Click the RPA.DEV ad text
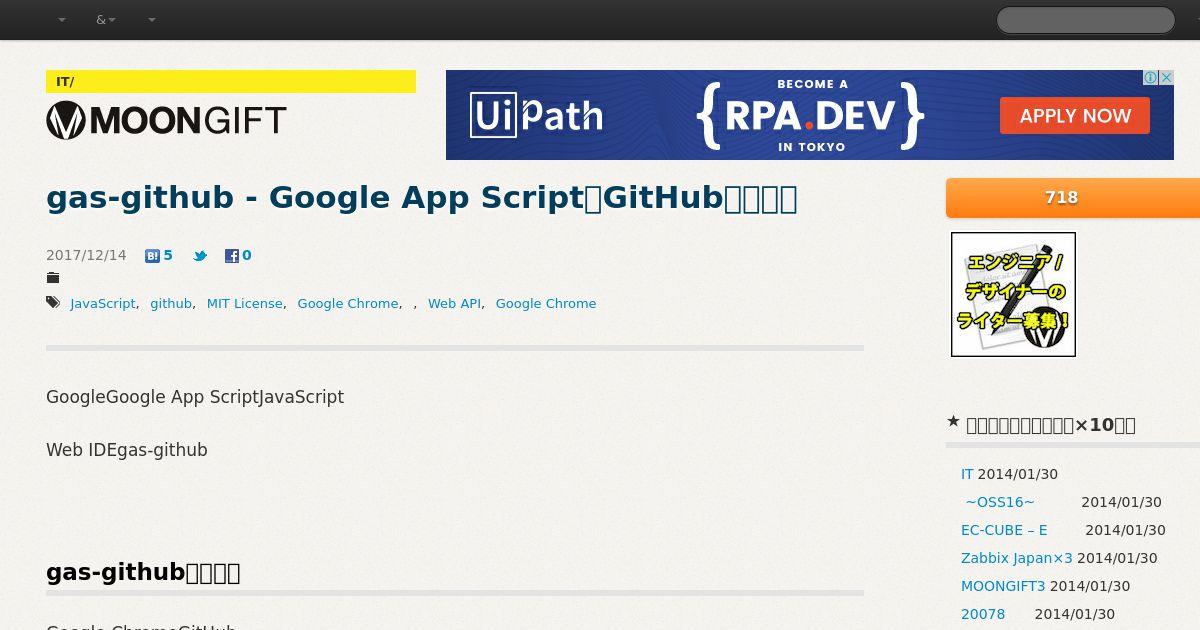This screenshot has height=630, width=1200. coord(810,116)
